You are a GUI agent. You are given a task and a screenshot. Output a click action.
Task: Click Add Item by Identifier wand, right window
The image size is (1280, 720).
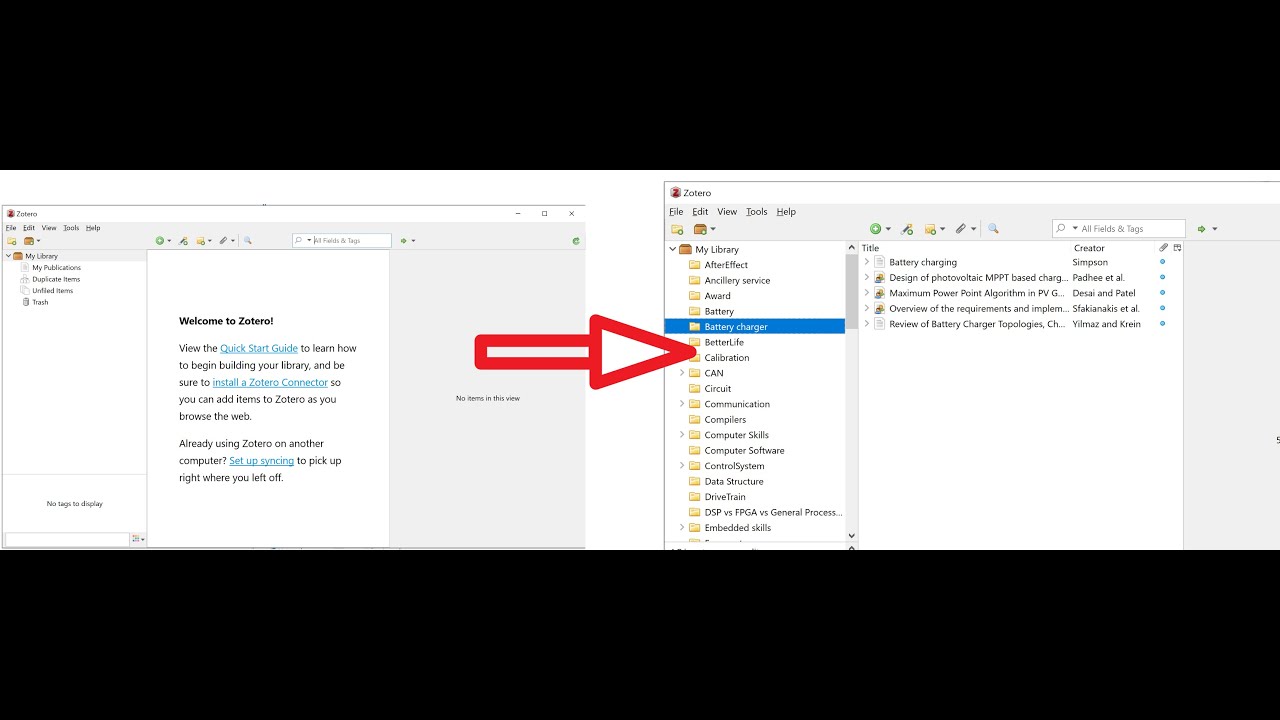pyautogui.click(x=907, y=229)
